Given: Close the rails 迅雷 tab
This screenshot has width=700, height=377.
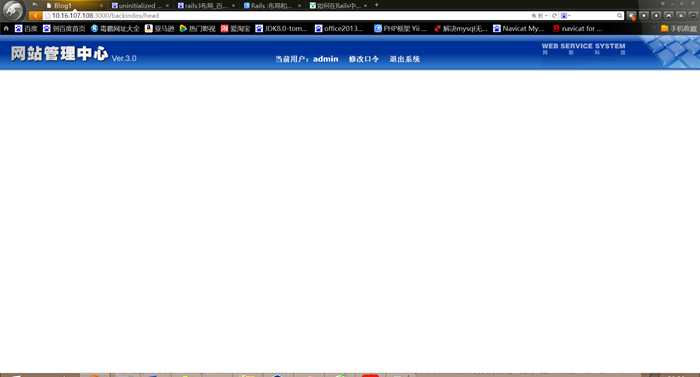Looking at the screenshot, I should 233,6.
